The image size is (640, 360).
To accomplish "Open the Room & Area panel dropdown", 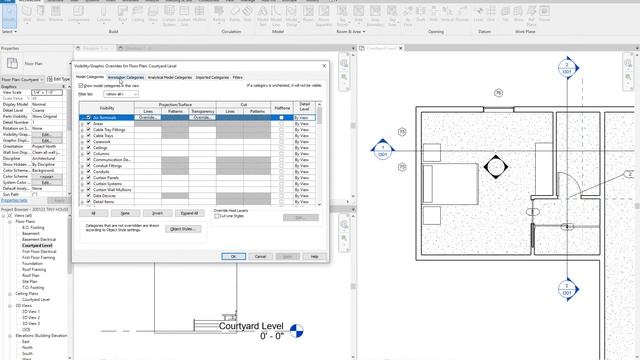I will pyautogui.click(x=351, y=31).
